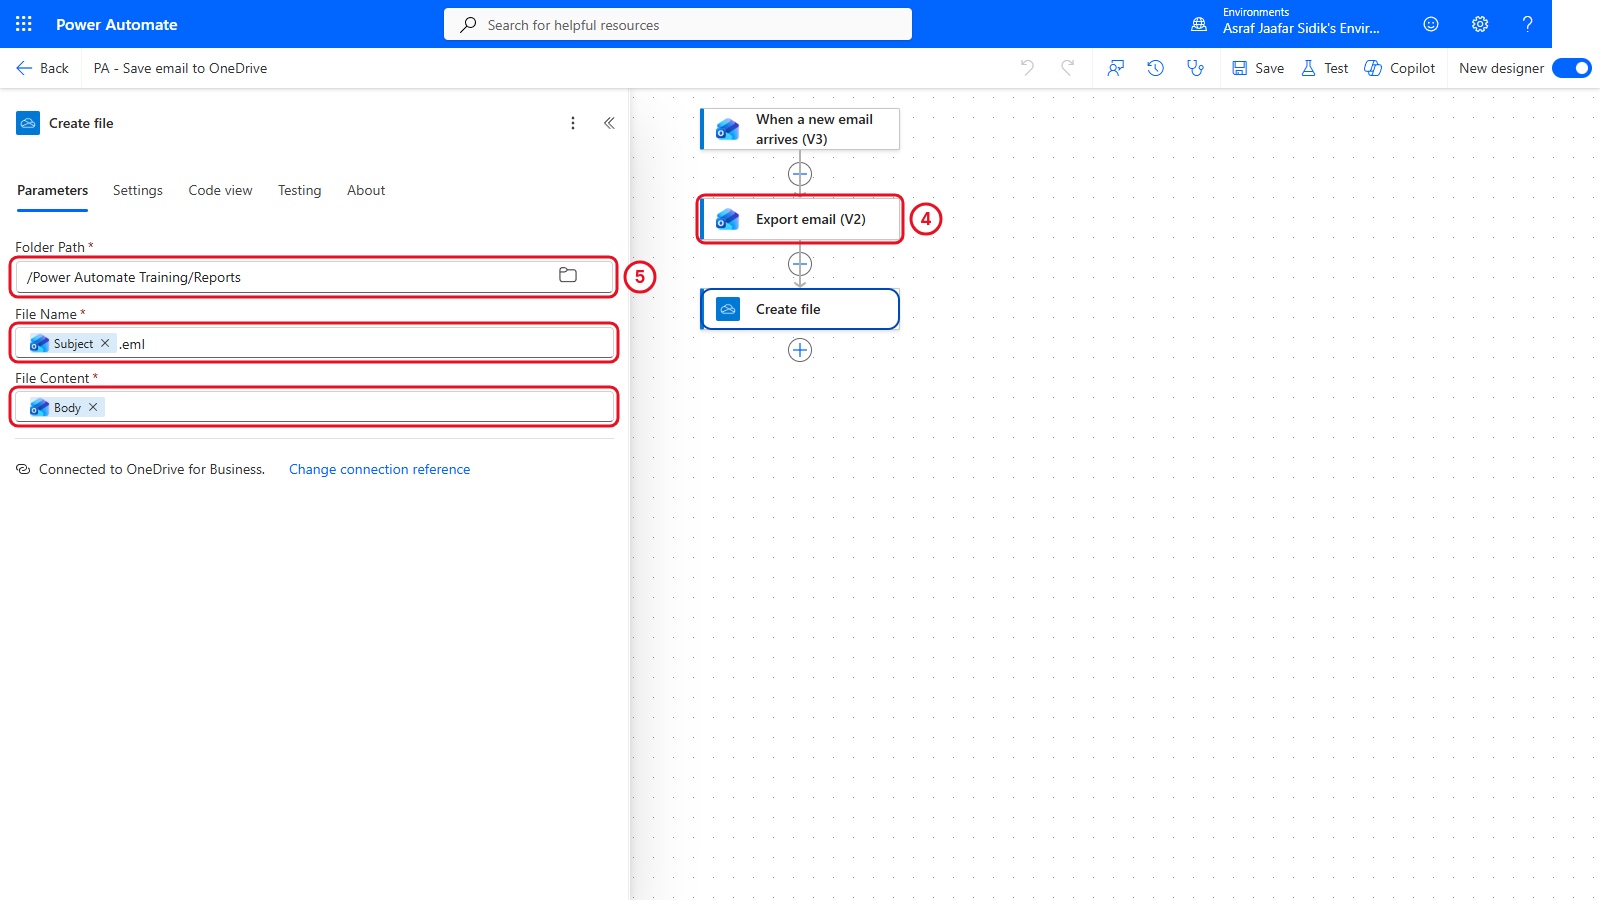The image size is (1600, 900).
Task: Select the Parameters tab
Action: [52, 190]
